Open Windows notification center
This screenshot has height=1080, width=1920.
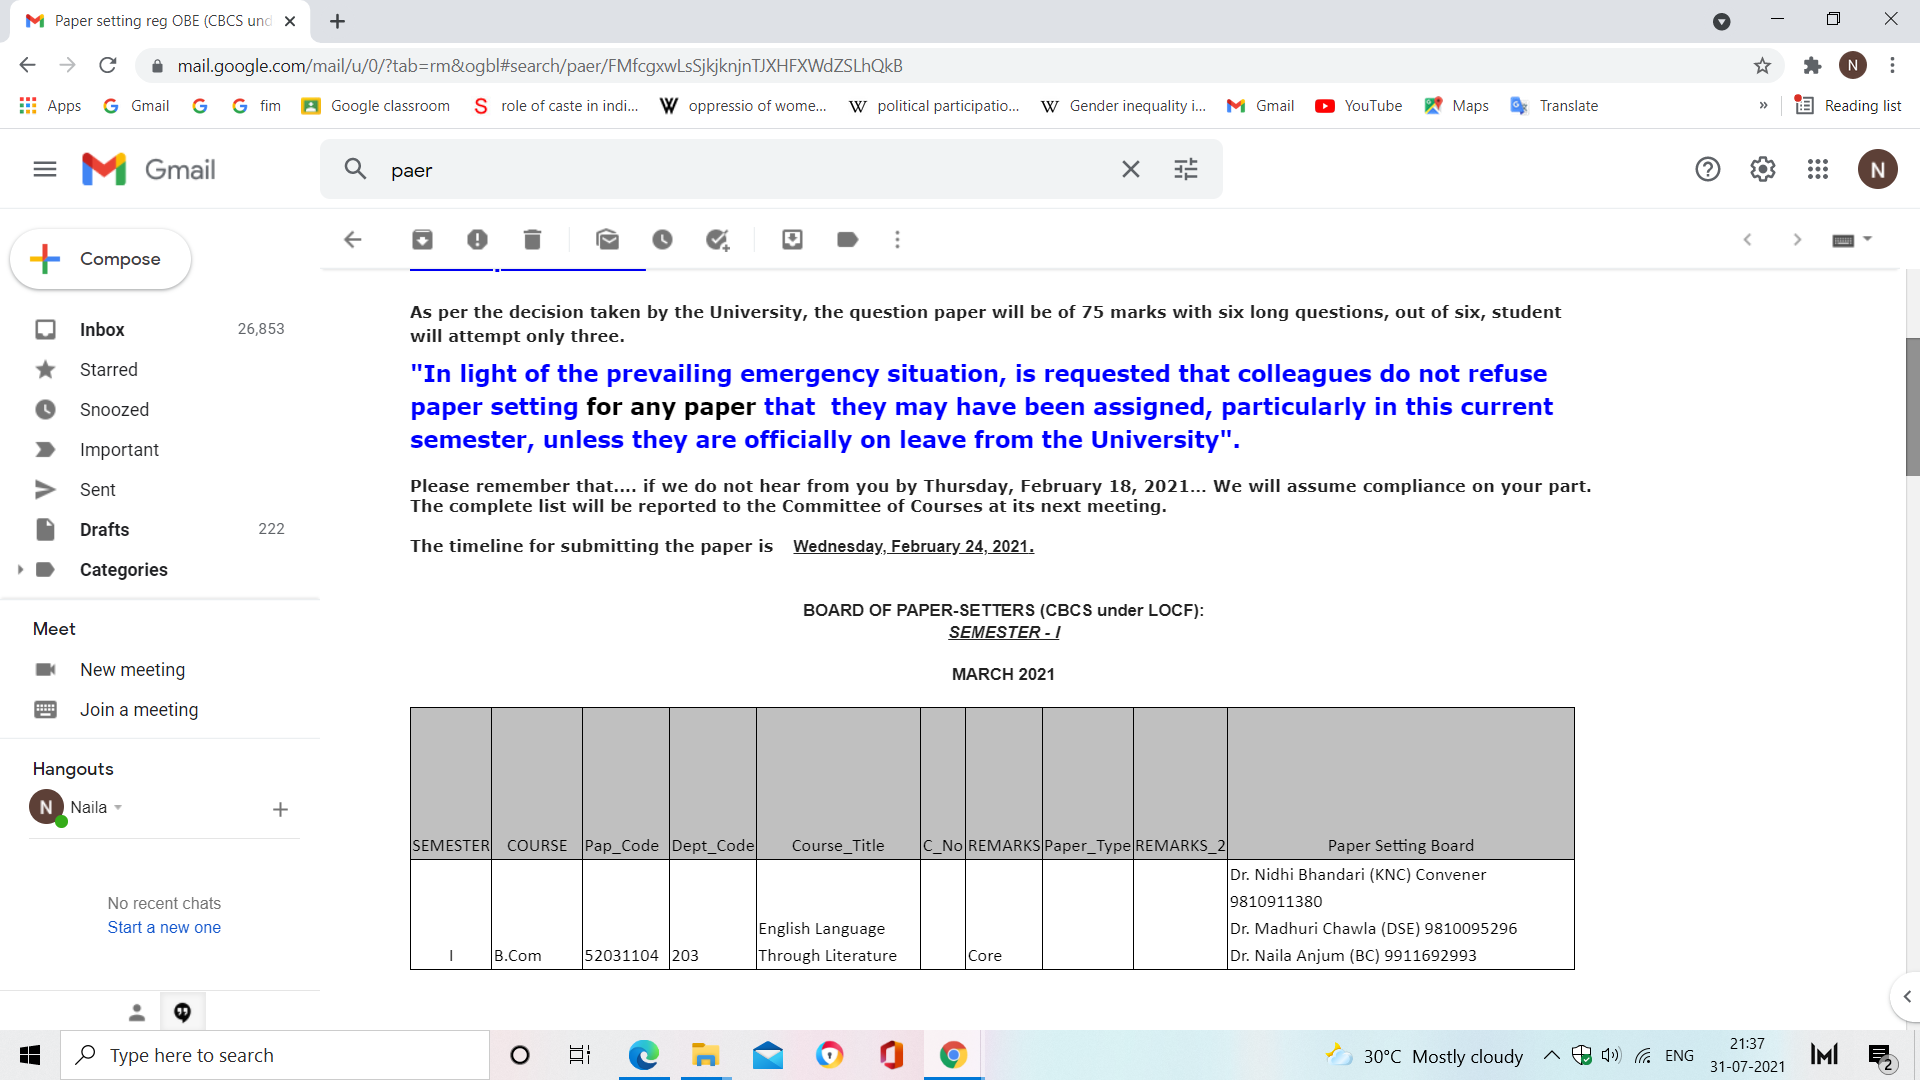pyautogui.click(x=1880, y=1056)
